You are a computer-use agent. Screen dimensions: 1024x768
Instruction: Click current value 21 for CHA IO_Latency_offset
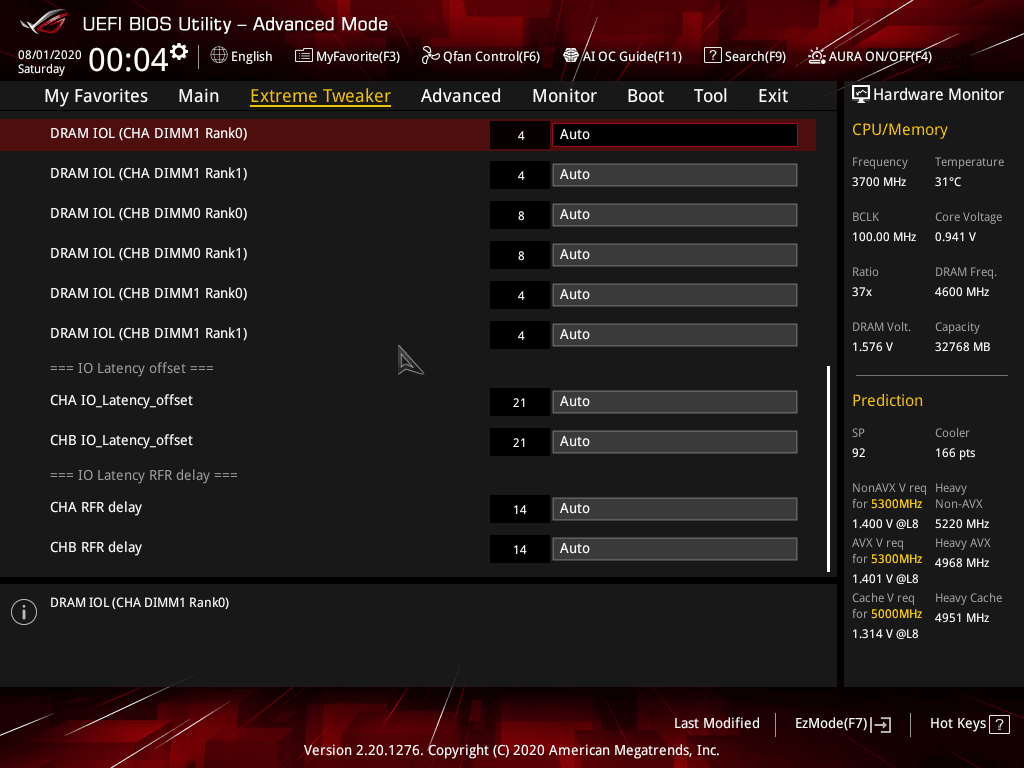(x=520, y=402)
